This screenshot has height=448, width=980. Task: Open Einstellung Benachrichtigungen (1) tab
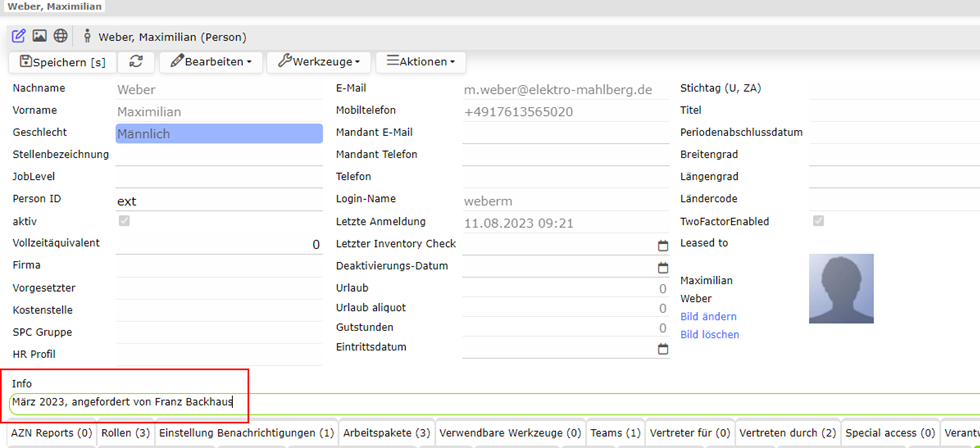(246, 432)
